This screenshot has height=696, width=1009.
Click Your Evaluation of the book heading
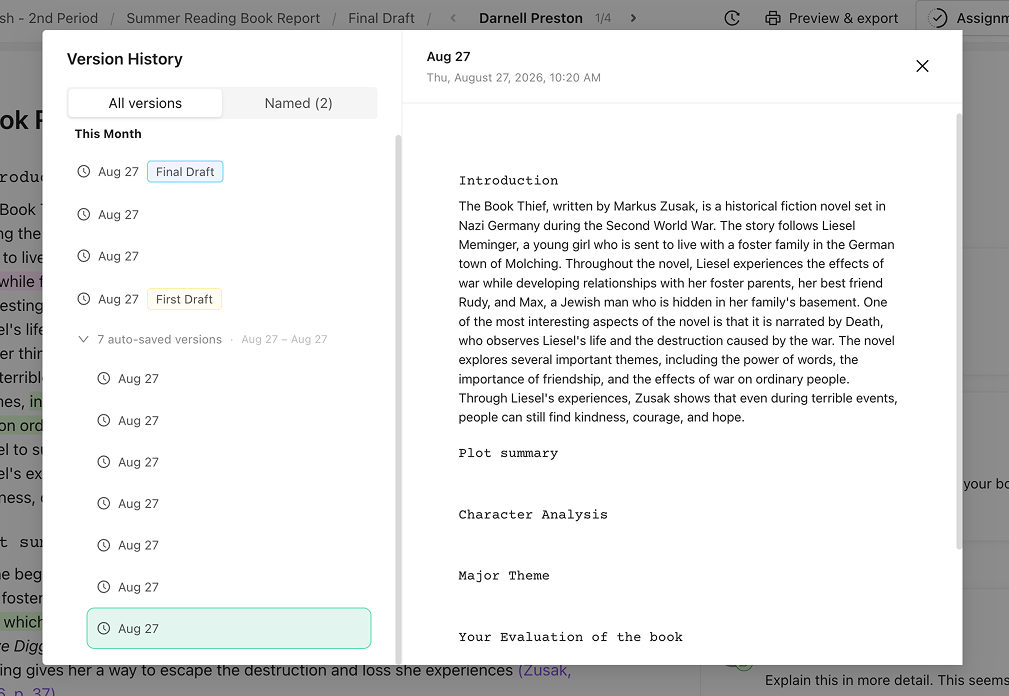click(570, 637)
